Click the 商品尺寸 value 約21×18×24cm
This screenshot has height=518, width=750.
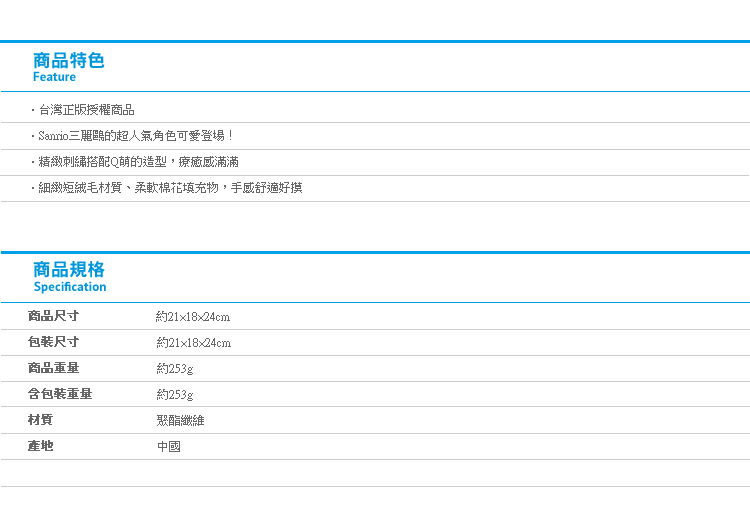[193, 317]
